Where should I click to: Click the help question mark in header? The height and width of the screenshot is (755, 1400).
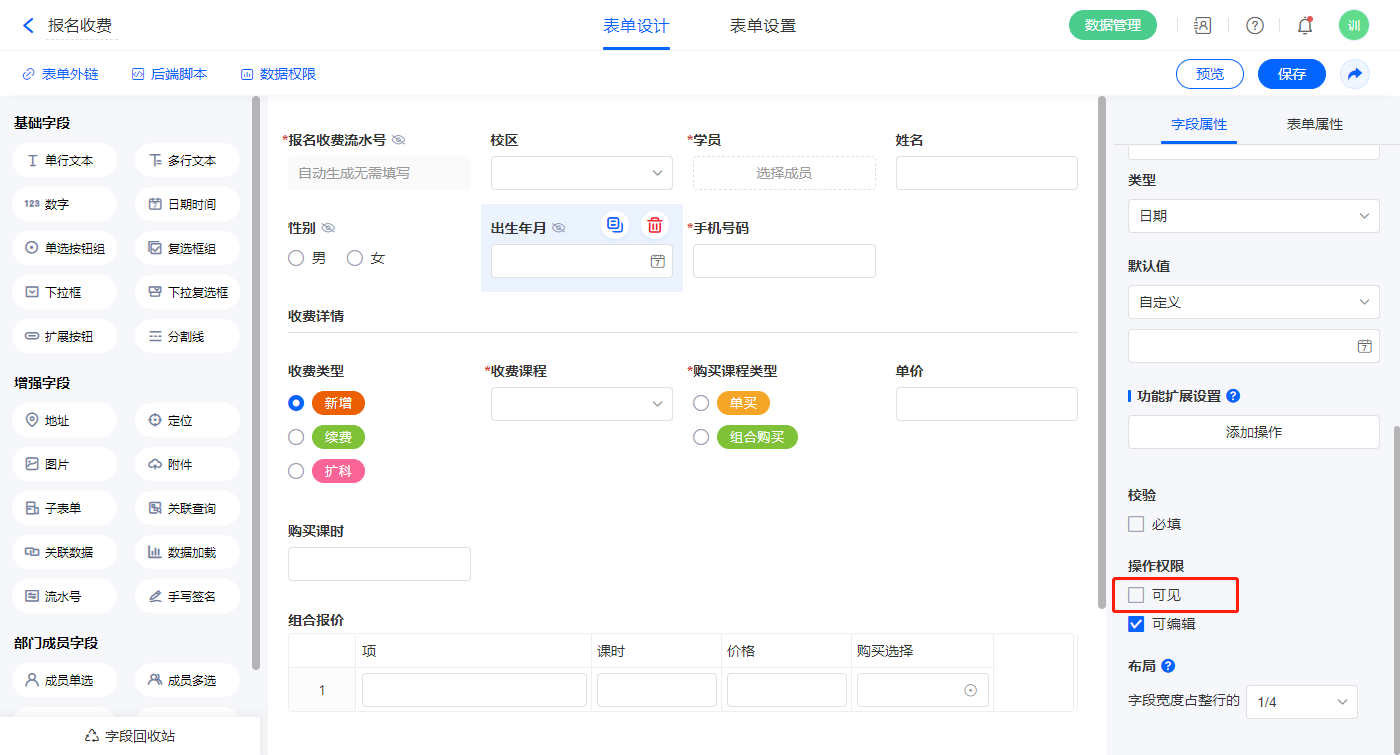pyautogui.click(x=1254, y=26)
